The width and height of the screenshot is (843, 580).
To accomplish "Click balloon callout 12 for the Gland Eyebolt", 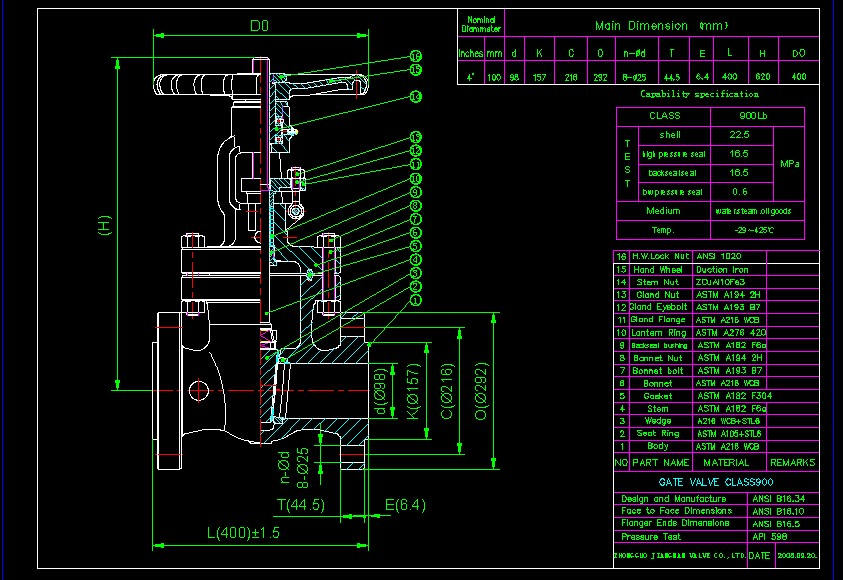I will [415, 151].
